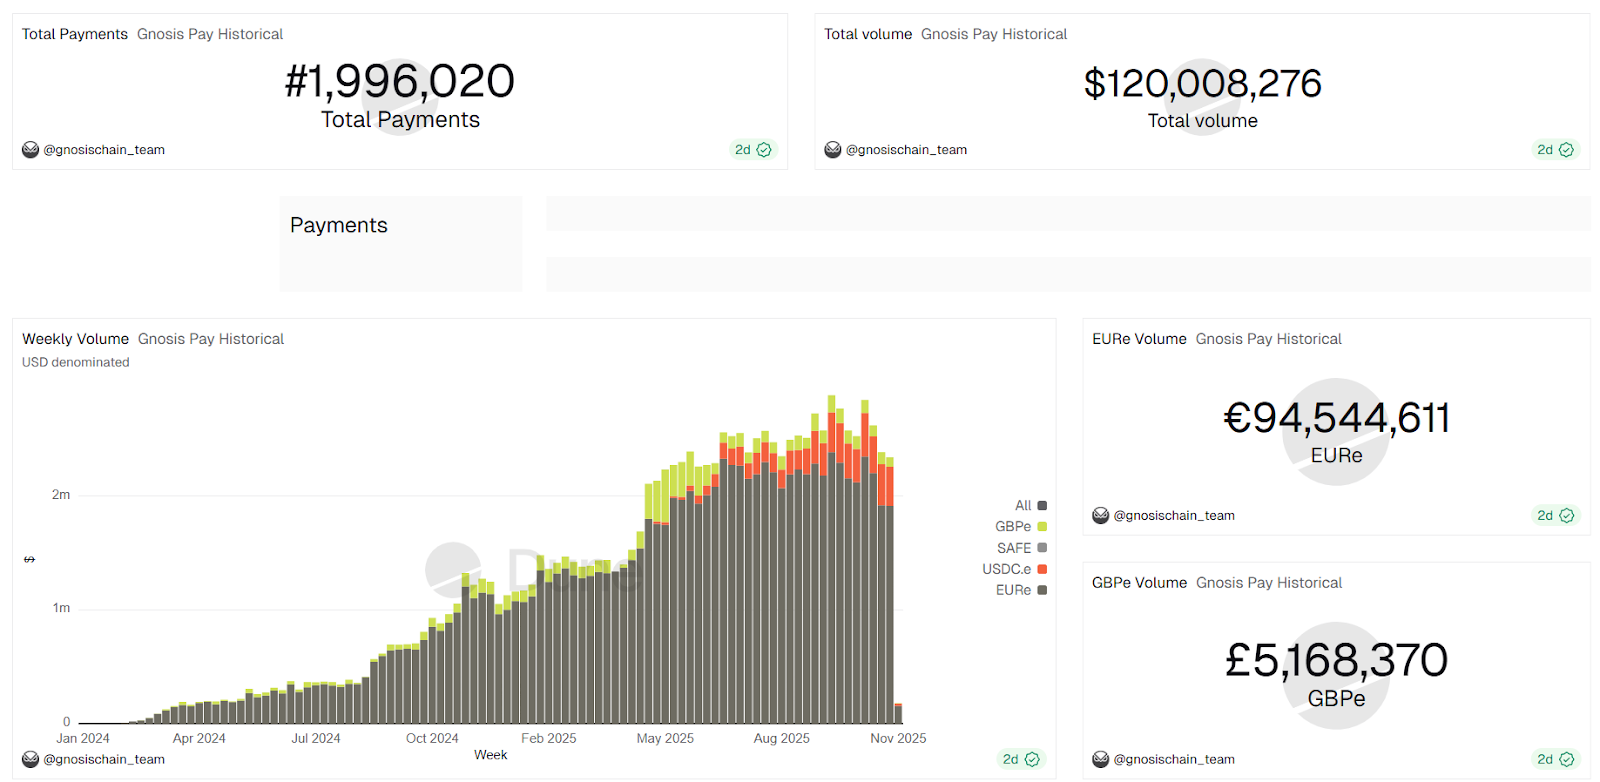Open Gnosis Pay Historical query beside Total Payments title
Screen dimensions: 1600x782
click(x=210, y=34)
